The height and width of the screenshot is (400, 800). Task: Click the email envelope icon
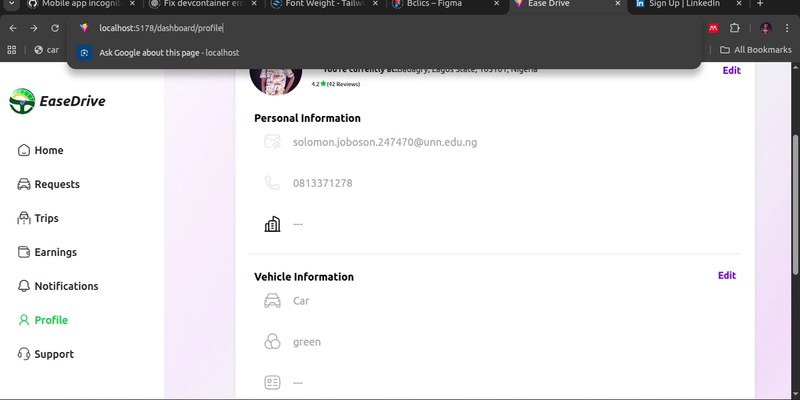click(x=272, y=142)
